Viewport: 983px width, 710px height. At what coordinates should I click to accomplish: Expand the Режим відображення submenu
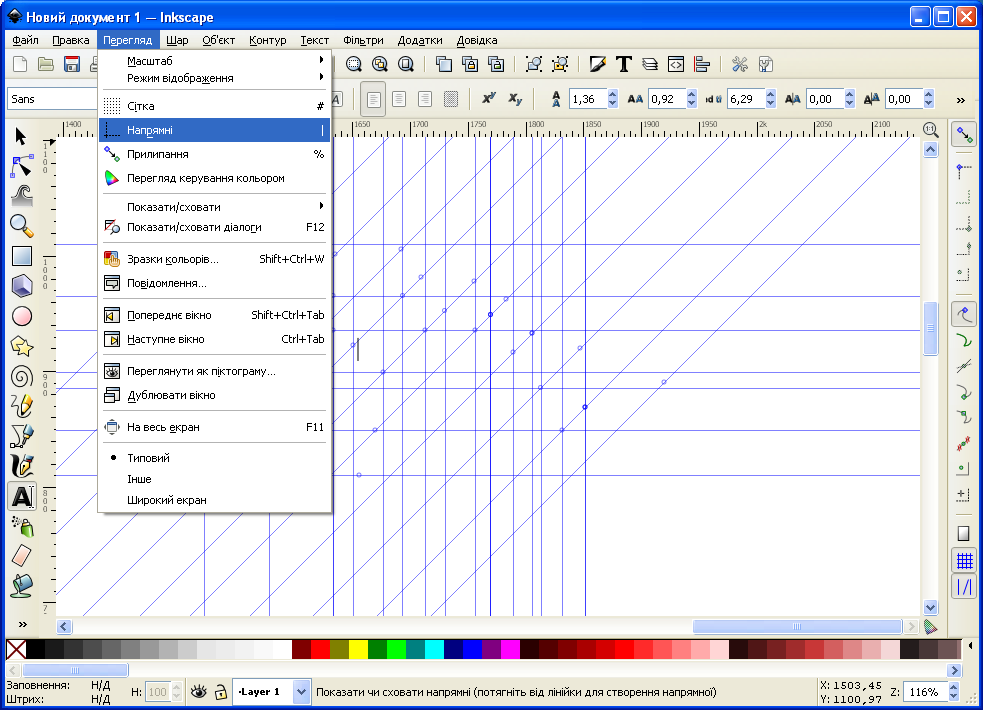coord(214,78)
